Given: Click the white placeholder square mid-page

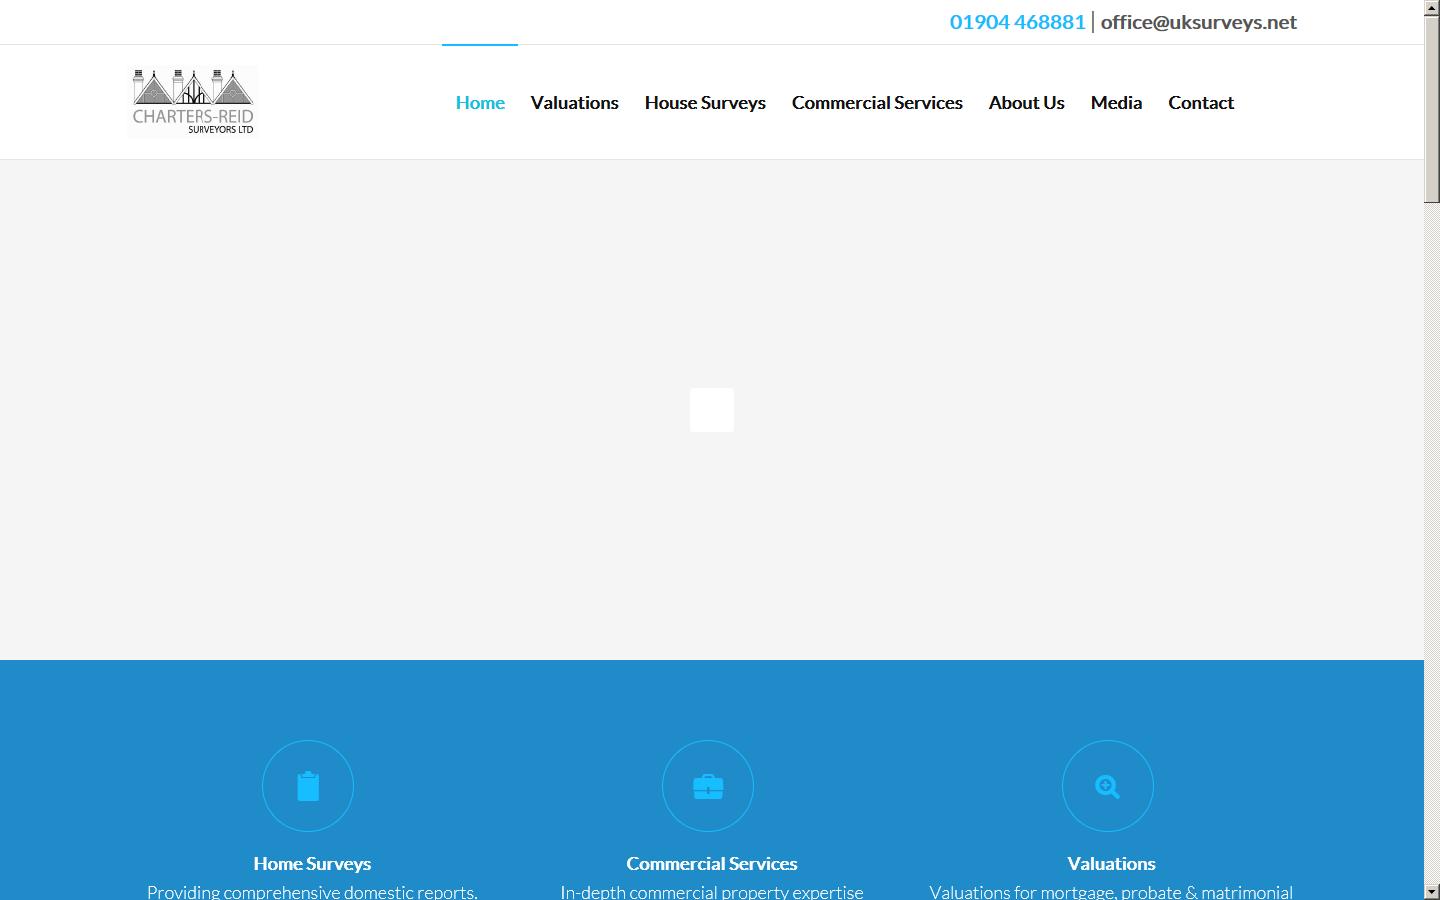Looking at the screenshot, I should [x=711, y=410].
